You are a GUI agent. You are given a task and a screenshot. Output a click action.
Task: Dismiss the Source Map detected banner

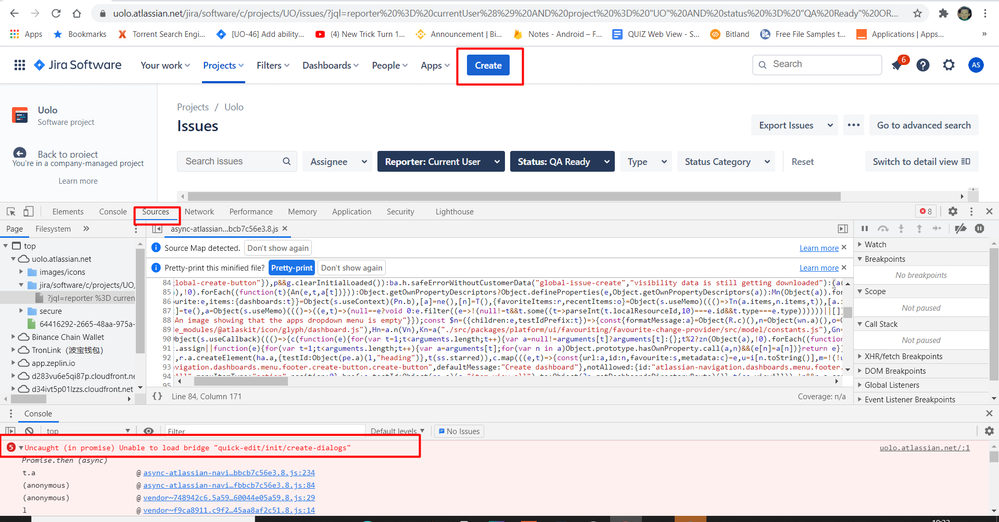pyautogui.click(x=844, y=247)
